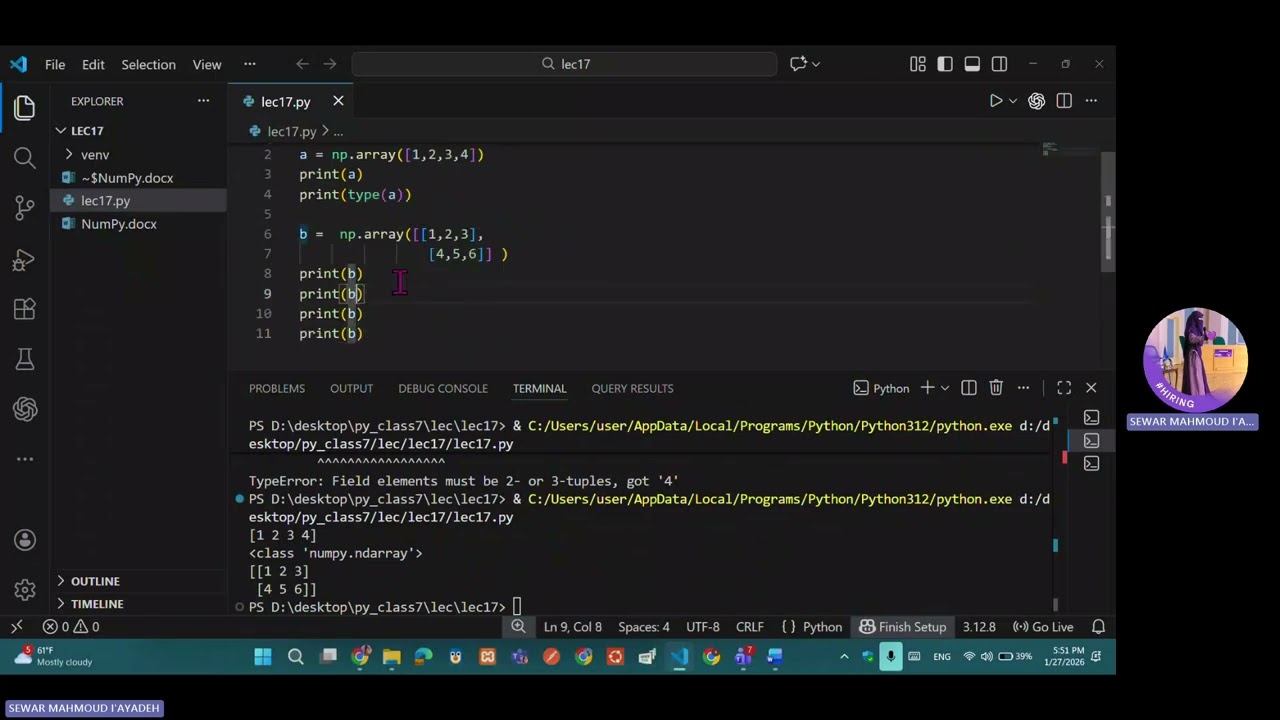Close the terminal panel
Image resolution: width=1280 pixels, height=720 pixels.
click(1091, 388)
